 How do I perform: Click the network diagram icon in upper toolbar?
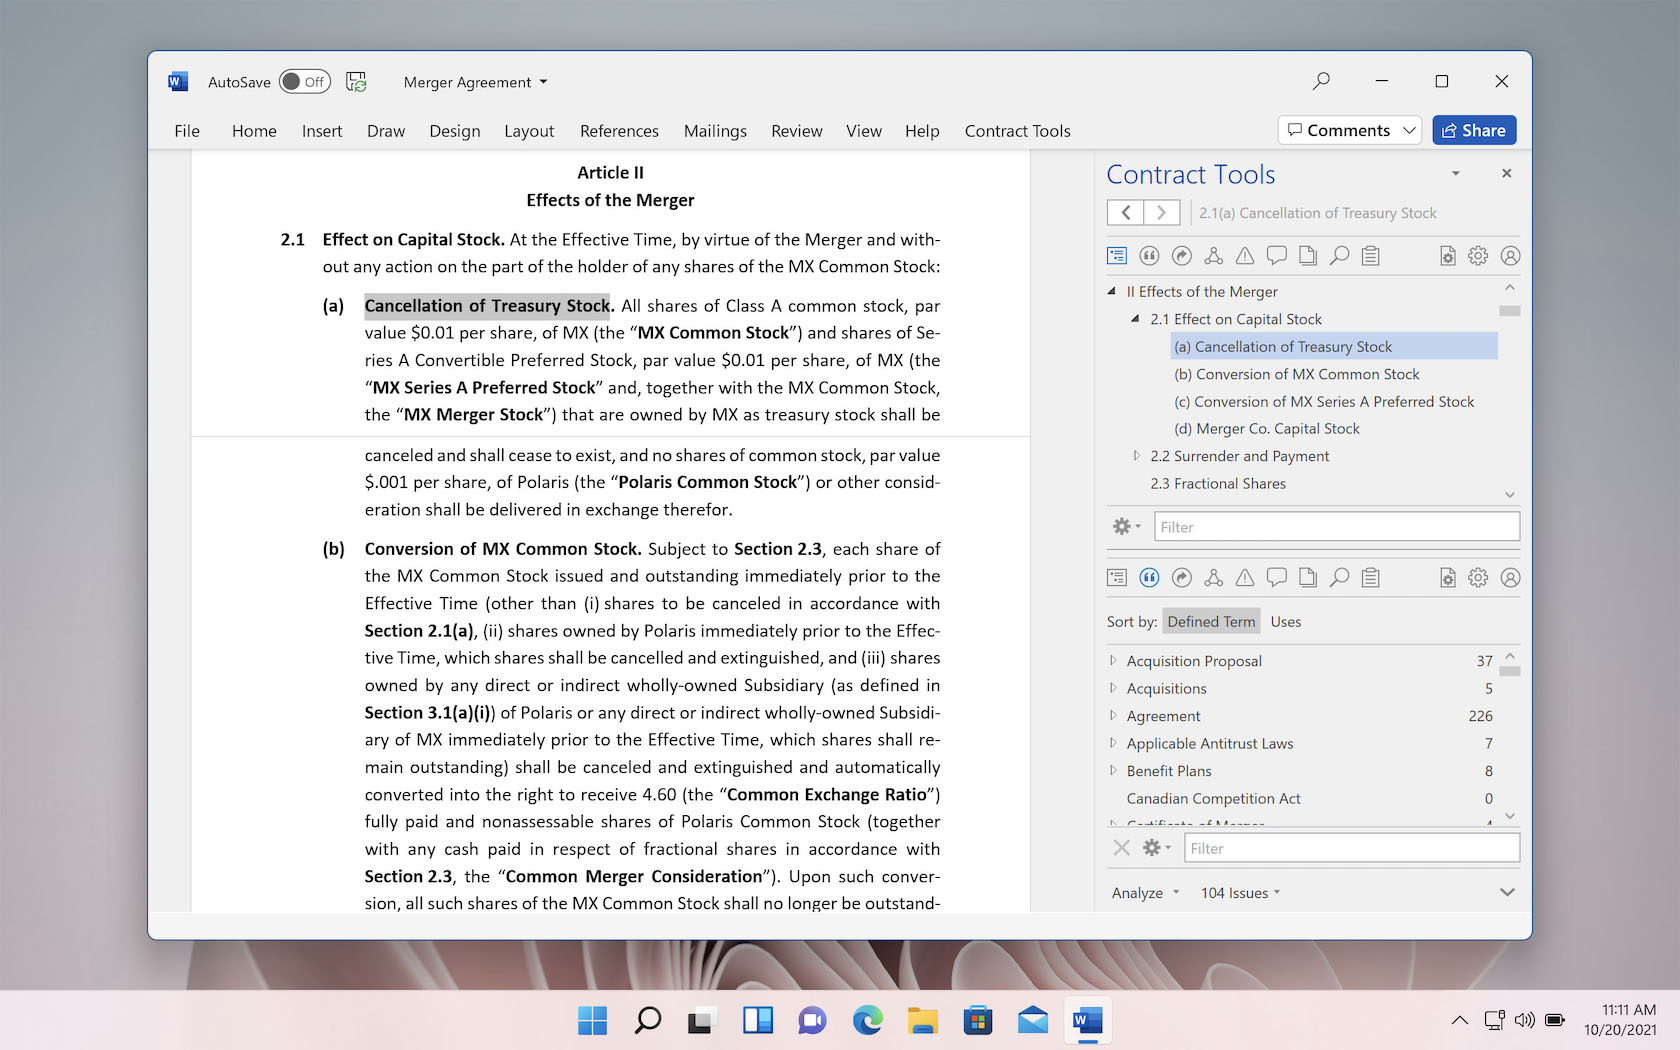click(x=1213, y=256)
